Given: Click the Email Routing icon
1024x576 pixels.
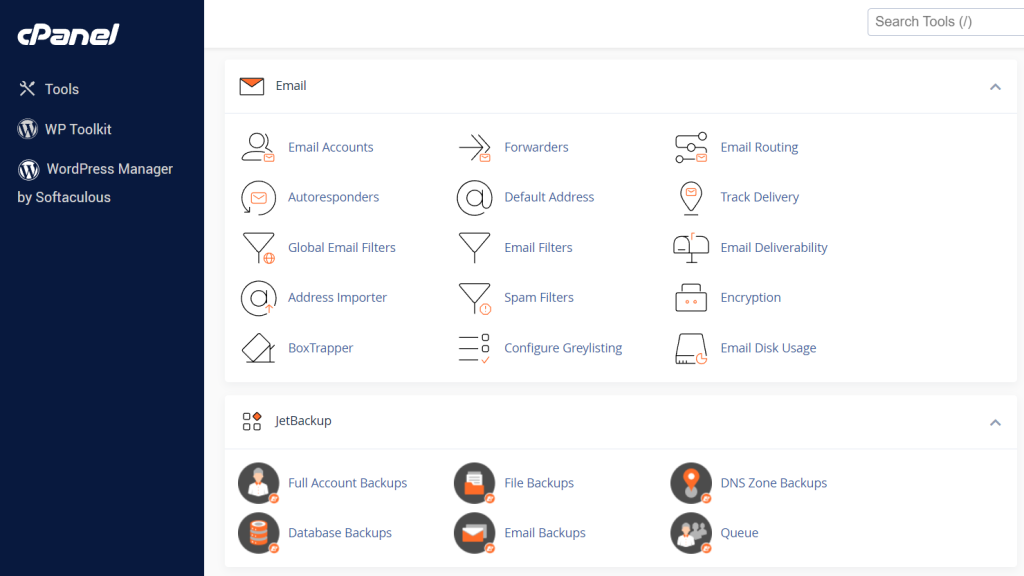Looking at the screenshot, I should [691, 148].
